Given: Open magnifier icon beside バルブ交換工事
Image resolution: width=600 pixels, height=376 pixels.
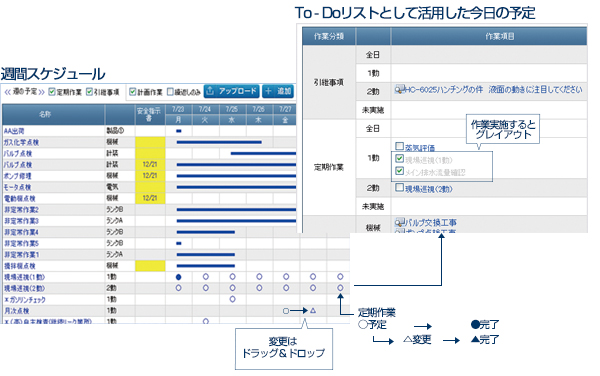Looking at the screenshot, I should tap(399, 223).
